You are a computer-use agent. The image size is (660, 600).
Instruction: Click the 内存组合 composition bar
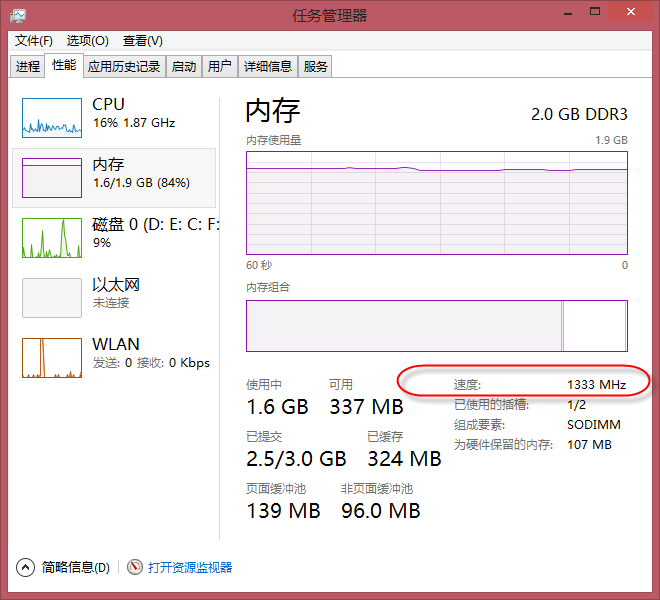[437, 326]
